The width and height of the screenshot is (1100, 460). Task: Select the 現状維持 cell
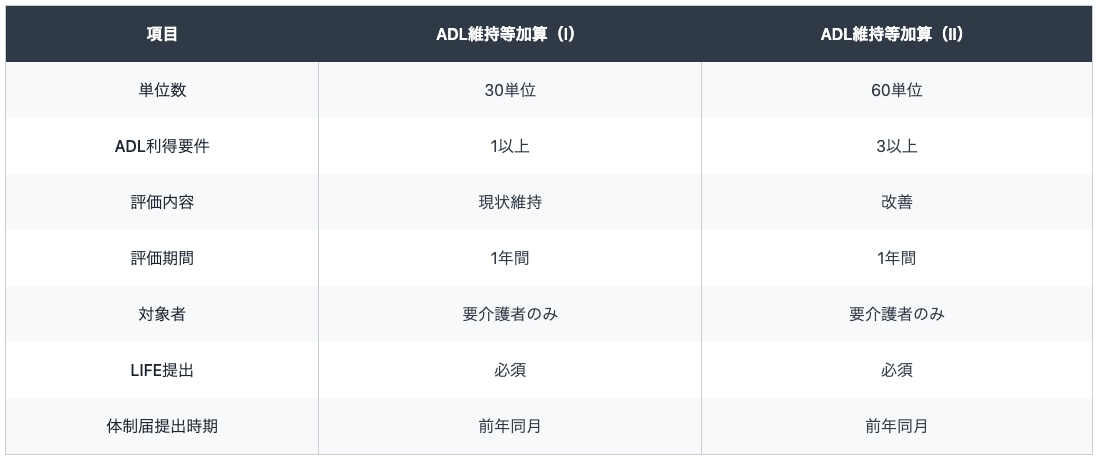click(510, 202)
